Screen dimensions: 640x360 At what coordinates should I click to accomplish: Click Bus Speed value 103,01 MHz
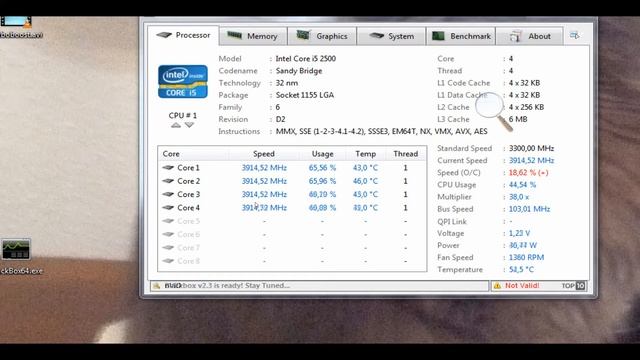(529, 209)
